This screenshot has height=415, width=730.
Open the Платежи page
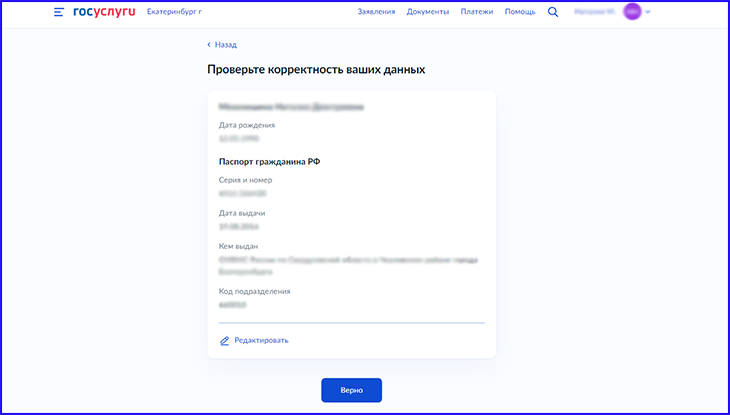477,12
